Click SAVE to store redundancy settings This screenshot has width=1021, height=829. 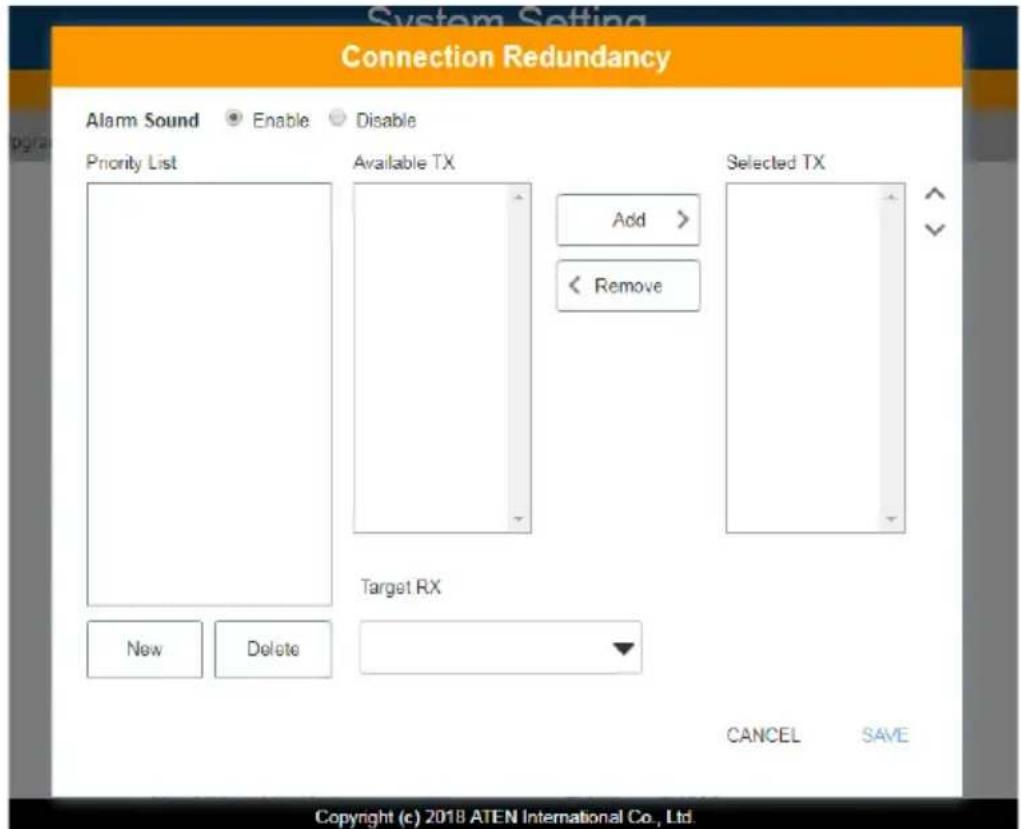[x=884, y=735]
